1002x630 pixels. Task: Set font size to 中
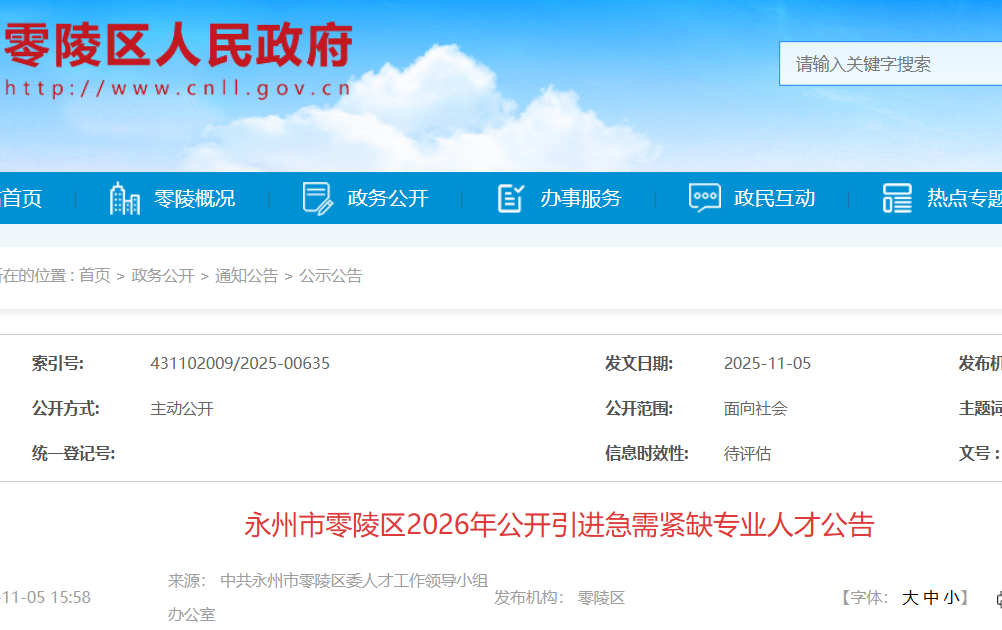coord(930,598)
